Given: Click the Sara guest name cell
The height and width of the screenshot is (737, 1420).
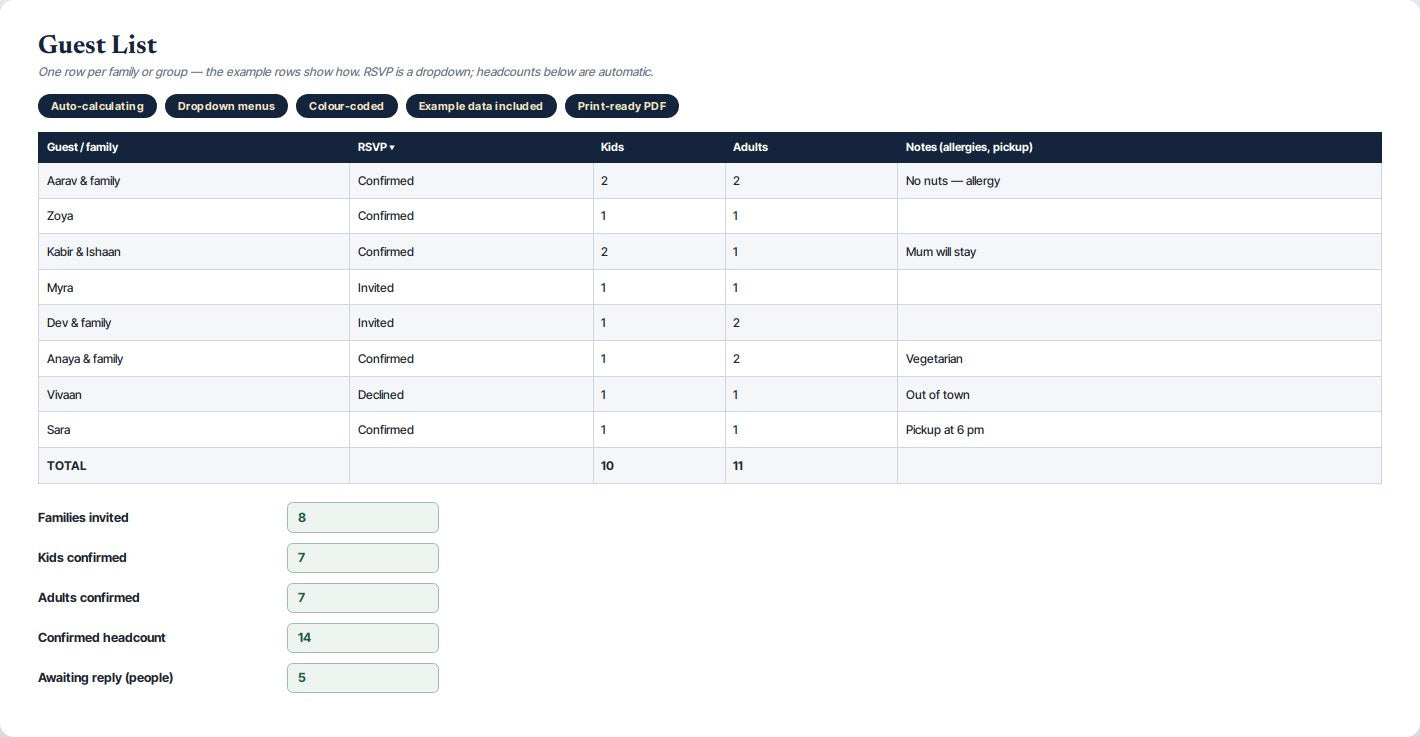Looking at the screenshot, I should tap(193, 430).
